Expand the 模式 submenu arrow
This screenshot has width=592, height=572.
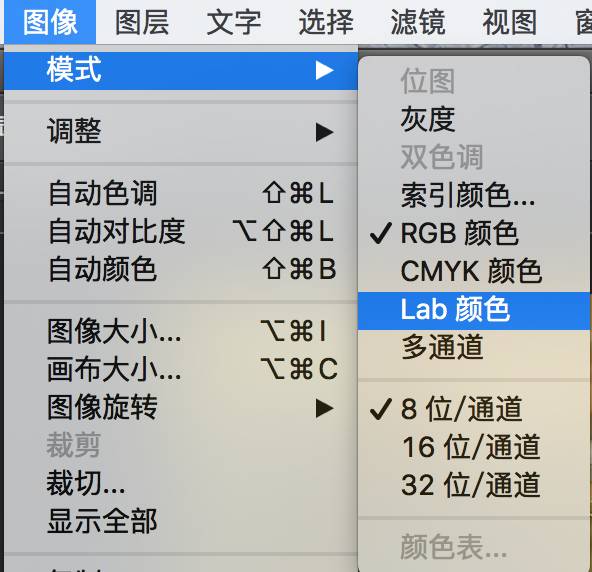click(x=324, y=71)
